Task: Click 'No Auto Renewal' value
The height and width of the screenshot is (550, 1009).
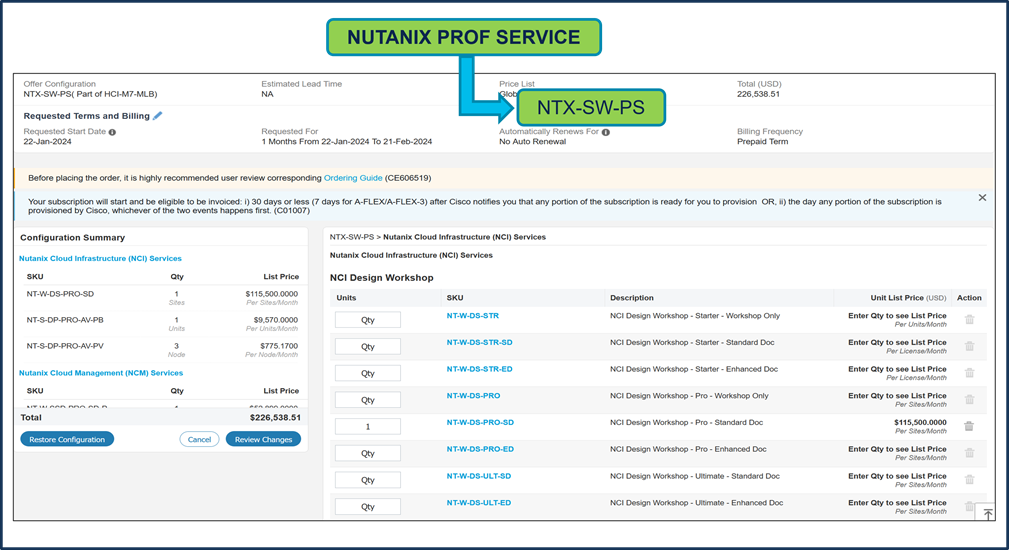Action: pos(532,142)
